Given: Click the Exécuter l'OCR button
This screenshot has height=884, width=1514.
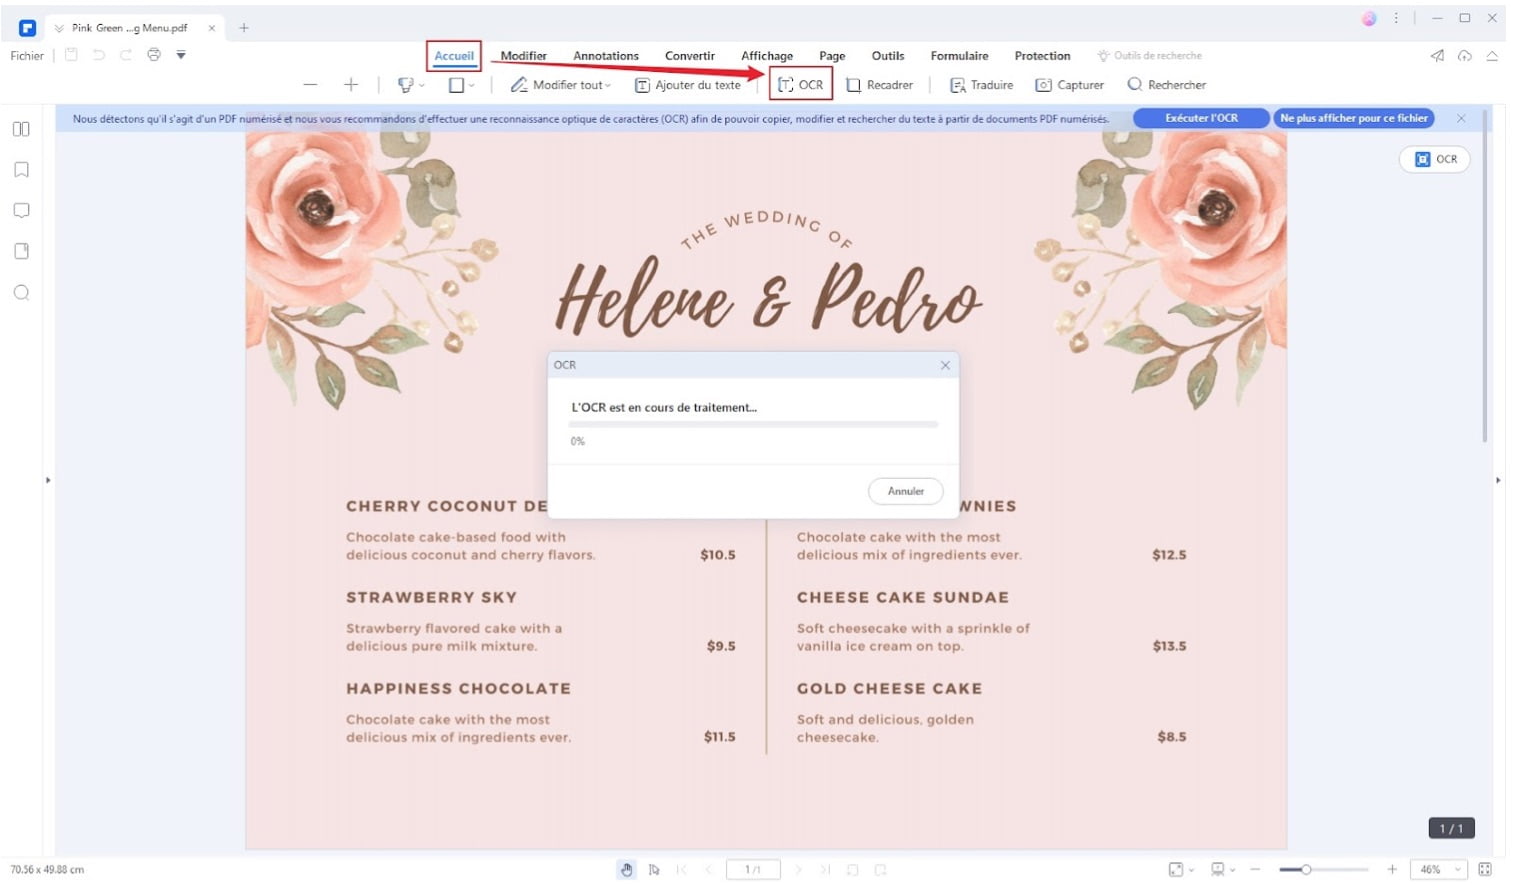Looking at the screenshot, I should tap(1200, 118).
